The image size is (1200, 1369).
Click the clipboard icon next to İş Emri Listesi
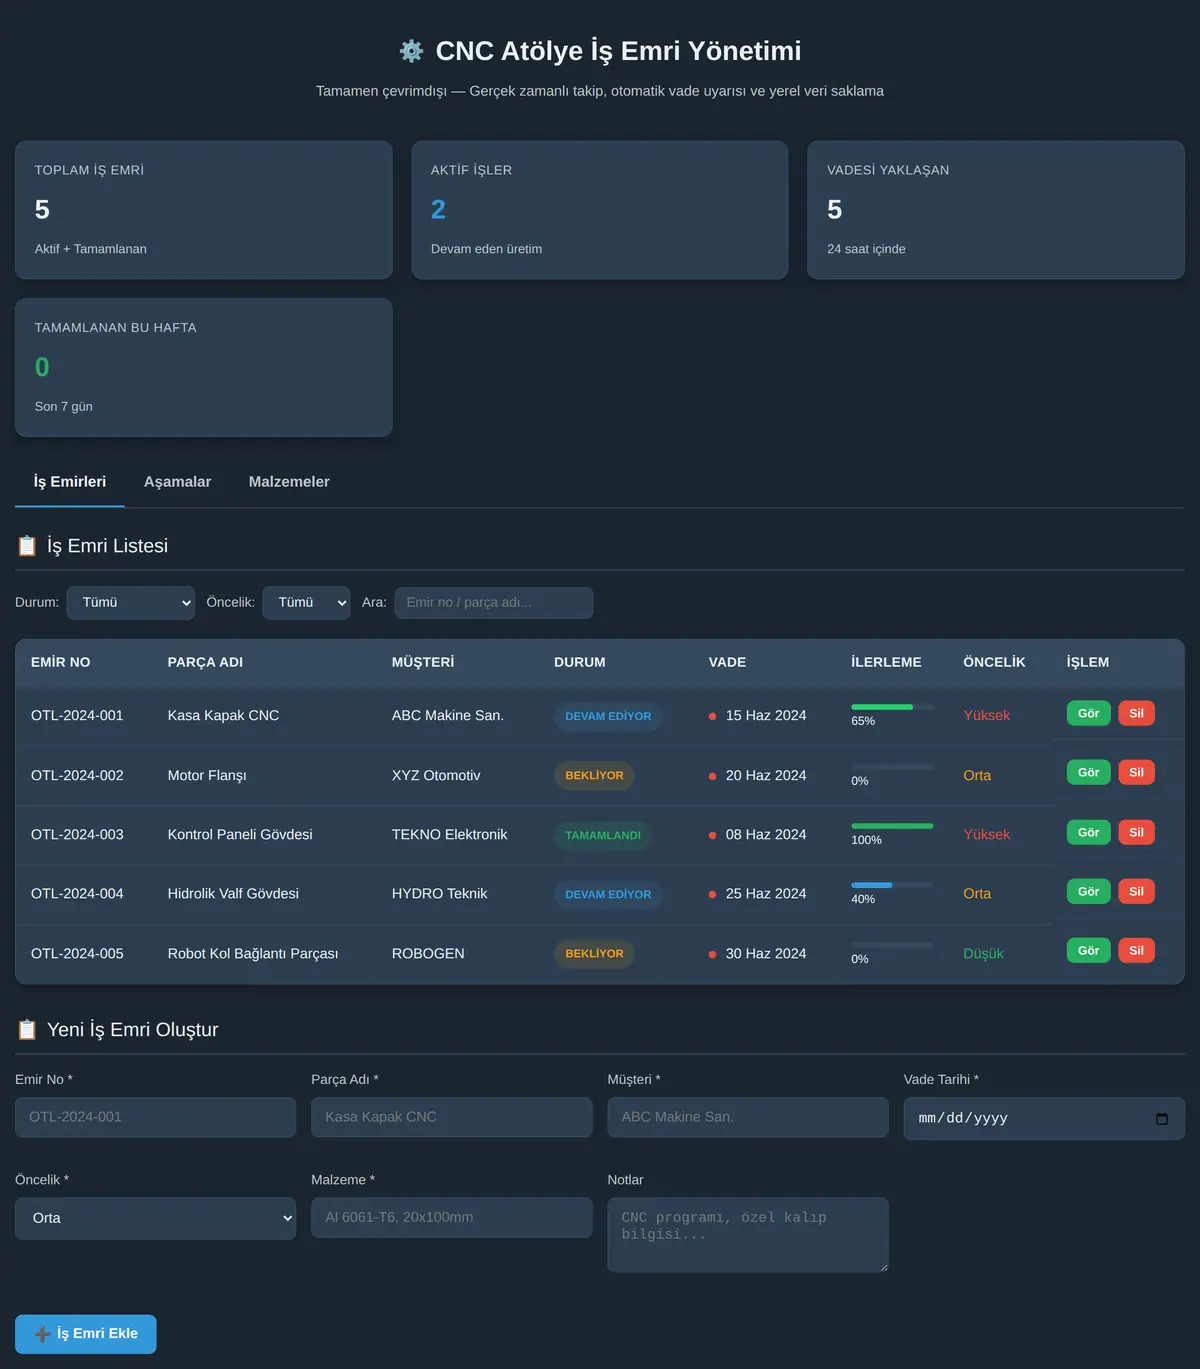pos(27,546)
